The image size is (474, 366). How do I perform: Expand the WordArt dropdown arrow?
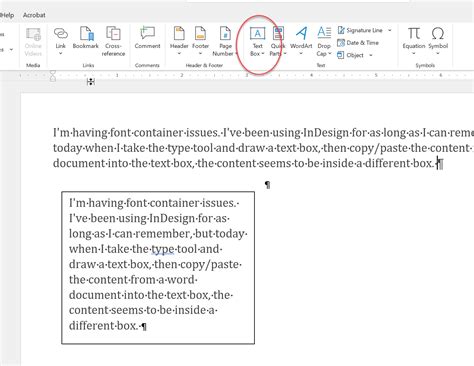pos(301,53)
